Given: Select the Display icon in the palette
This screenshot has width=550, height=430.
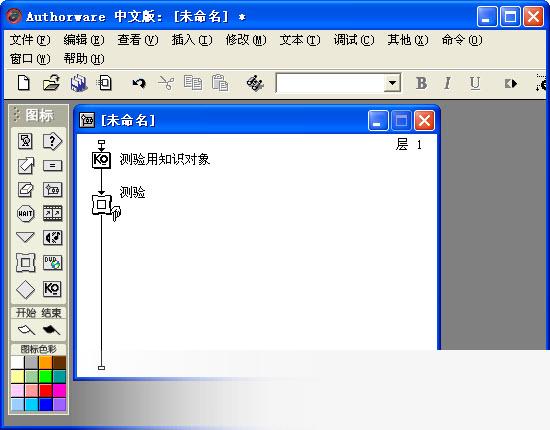Looking at the screenshot, I should 25,141.
